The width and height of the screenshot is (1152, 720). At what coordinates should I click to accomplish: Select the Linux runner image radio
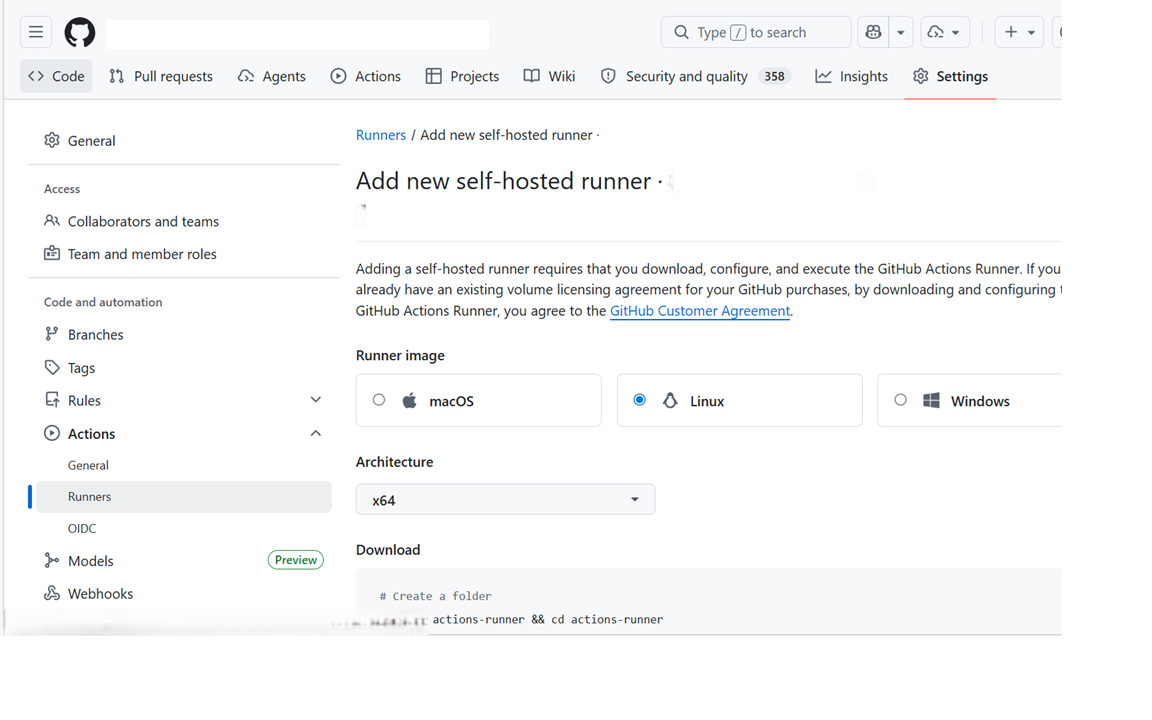click(x=639, y=400)
